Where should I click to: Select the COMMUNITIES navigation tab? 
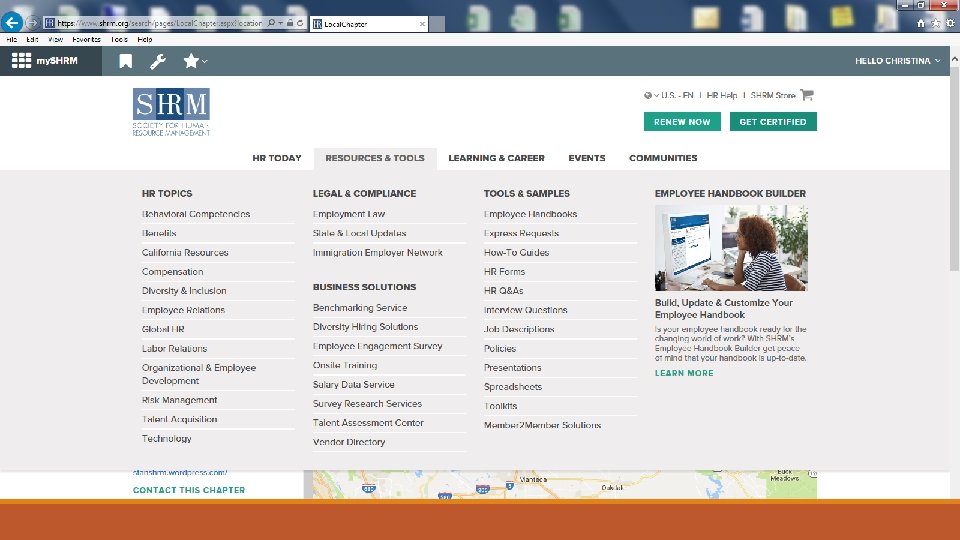pyautogui.click(x=663, y=158)
